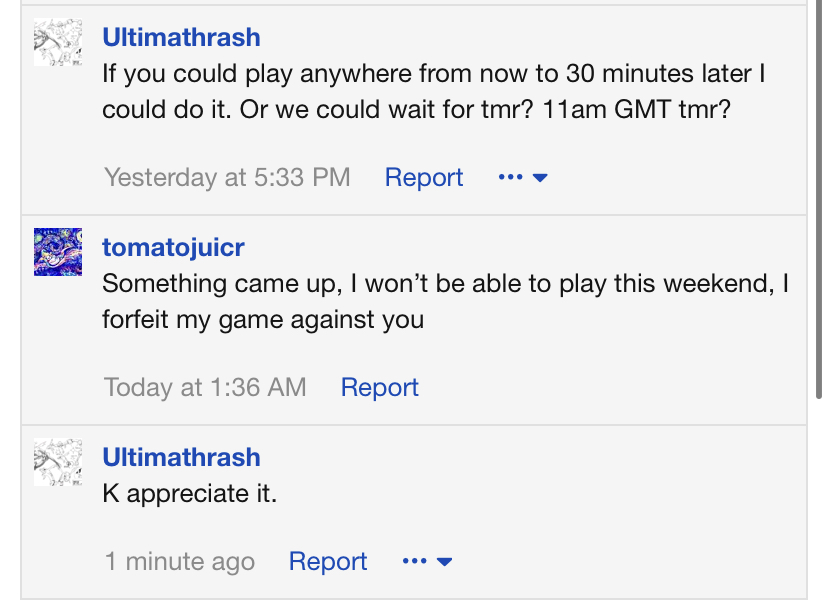Click the three dots under 'K appreciate it.'
Viewport: 828px width, 600px height.
point(414,562)
